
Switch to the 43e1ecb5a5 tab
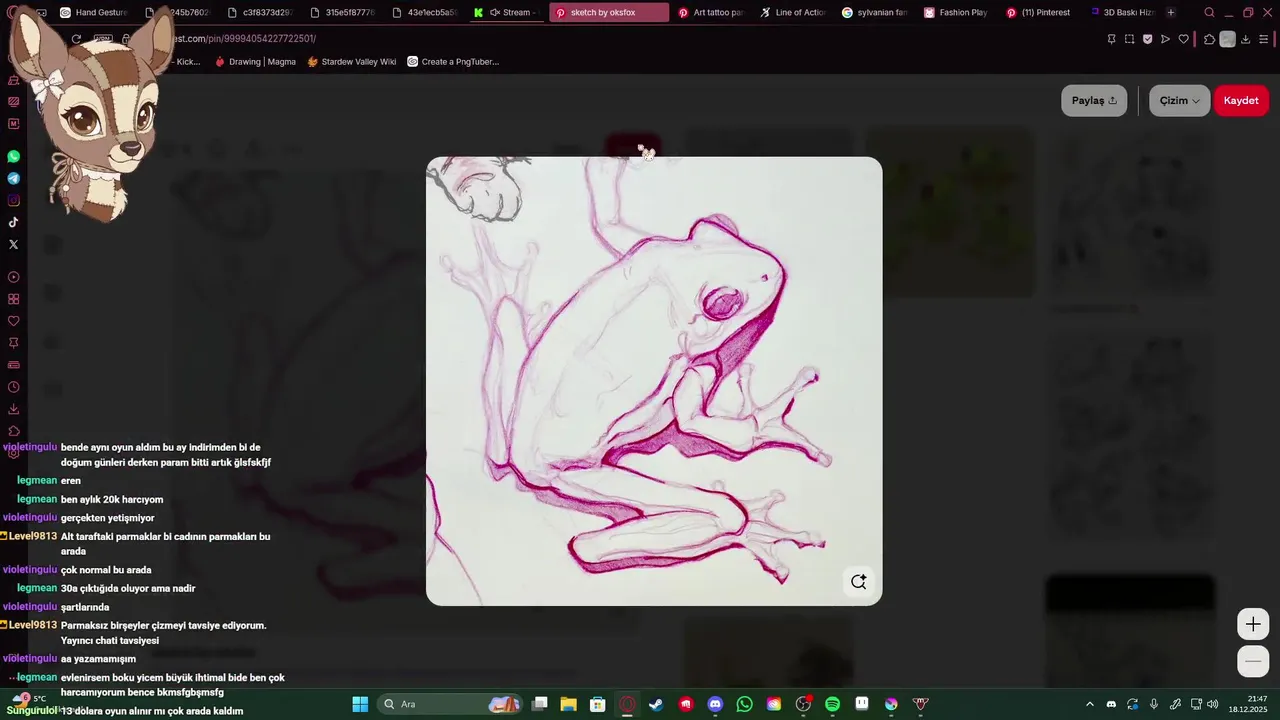coord(425,13)
